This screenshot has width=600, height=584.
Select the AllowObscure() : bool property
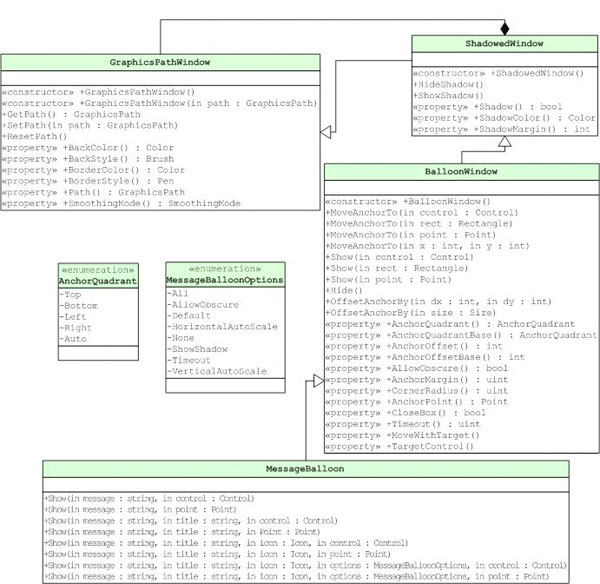click(417, 368)
